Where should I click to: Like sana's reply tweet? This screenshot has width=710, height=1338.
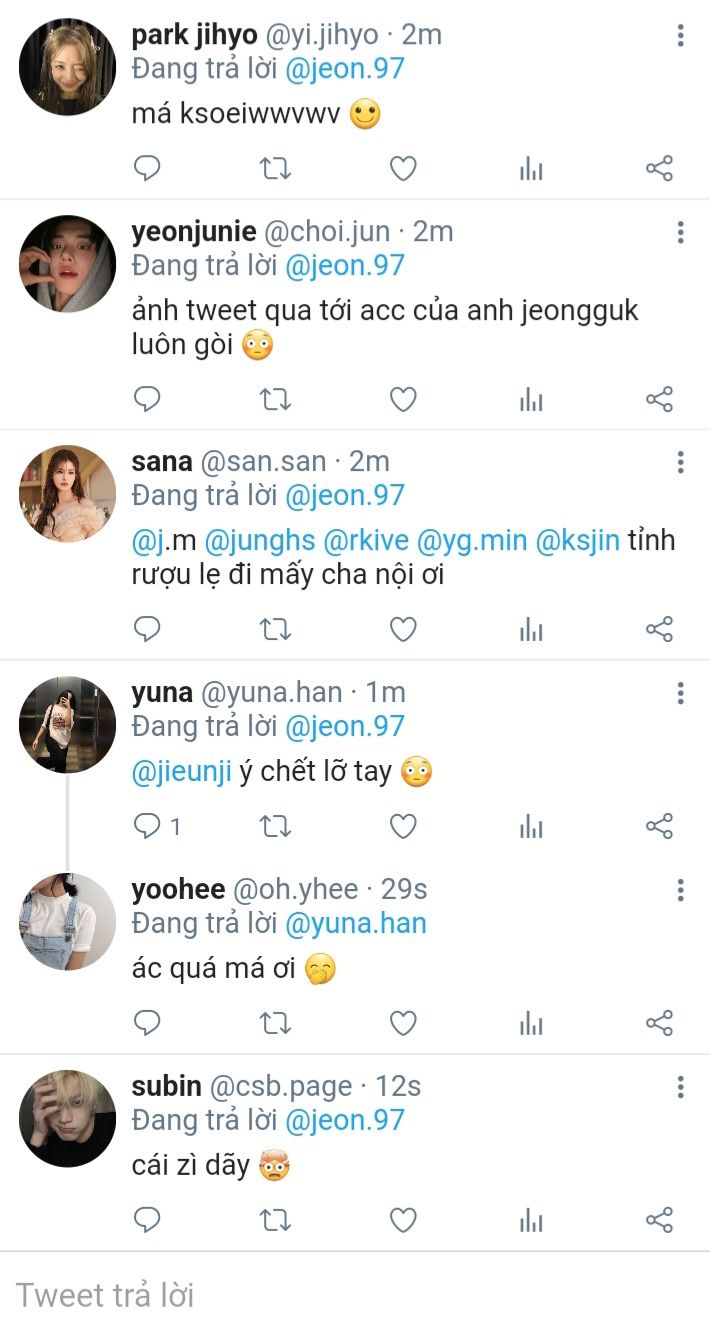402,629
